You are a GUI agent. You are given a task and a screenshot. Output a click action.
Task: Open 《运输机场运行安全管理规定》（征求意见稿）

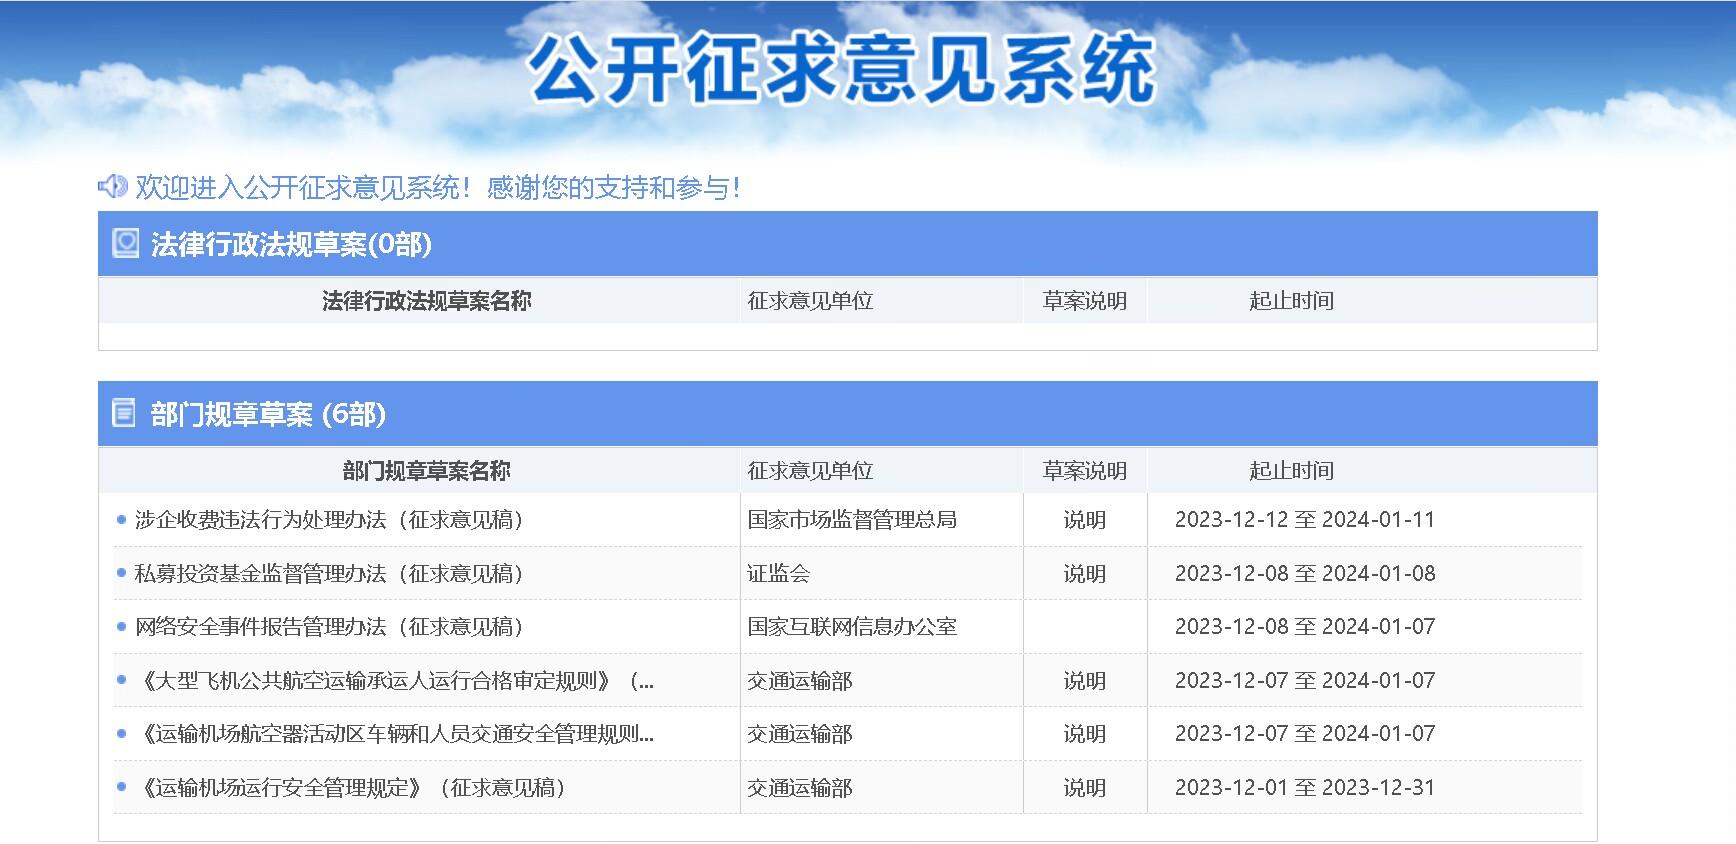[352, 788]
